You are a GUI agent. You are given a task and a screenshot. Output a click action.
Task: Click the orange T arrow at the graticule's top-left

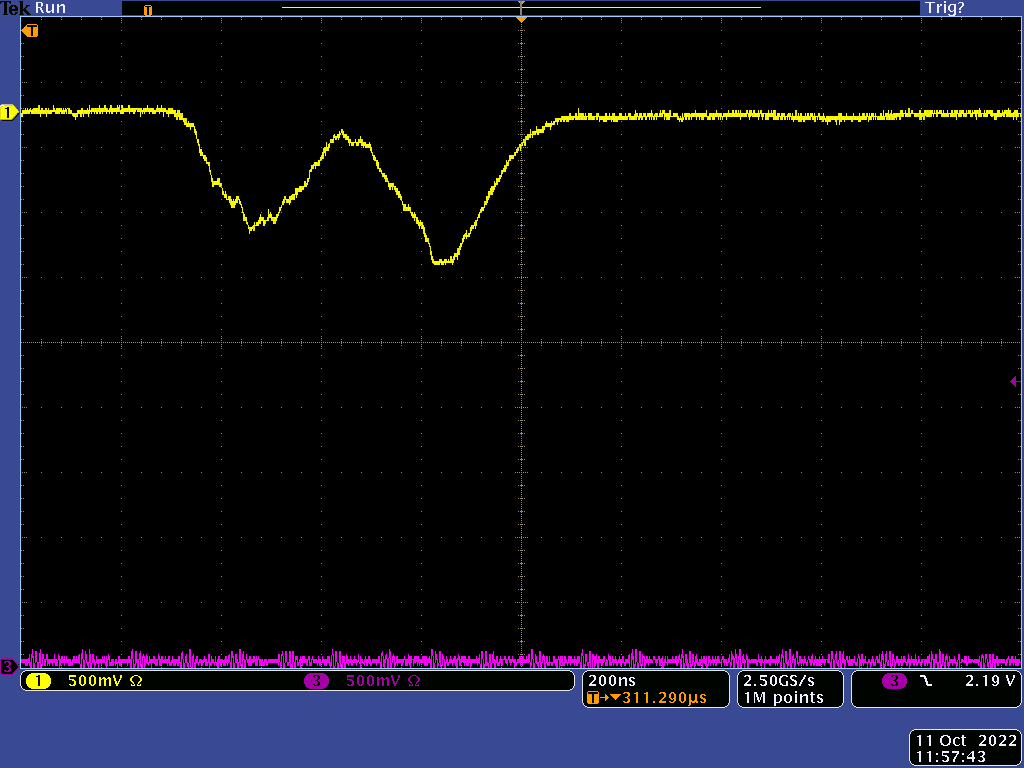[x=30, y=31]
